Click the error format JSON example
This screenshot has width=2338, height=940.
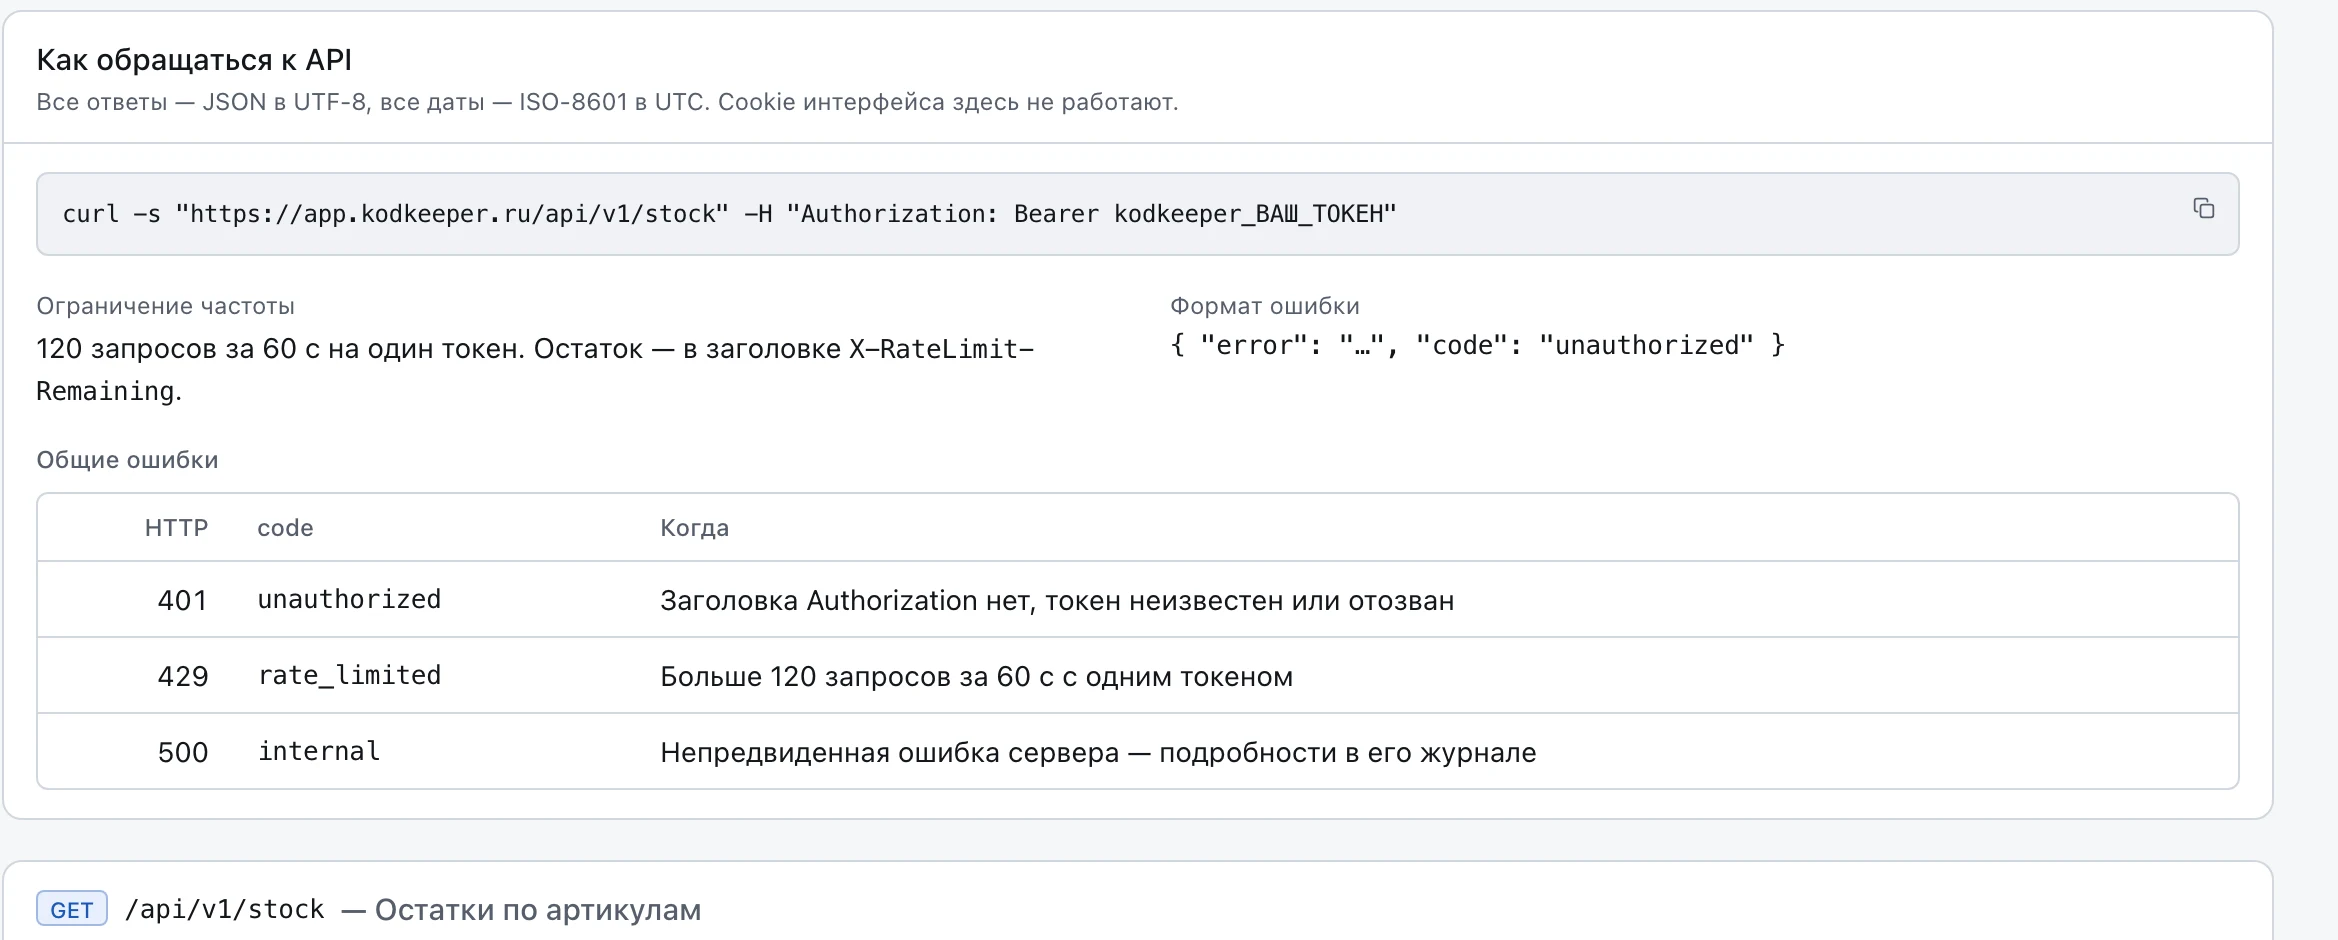click(1477, 345)
